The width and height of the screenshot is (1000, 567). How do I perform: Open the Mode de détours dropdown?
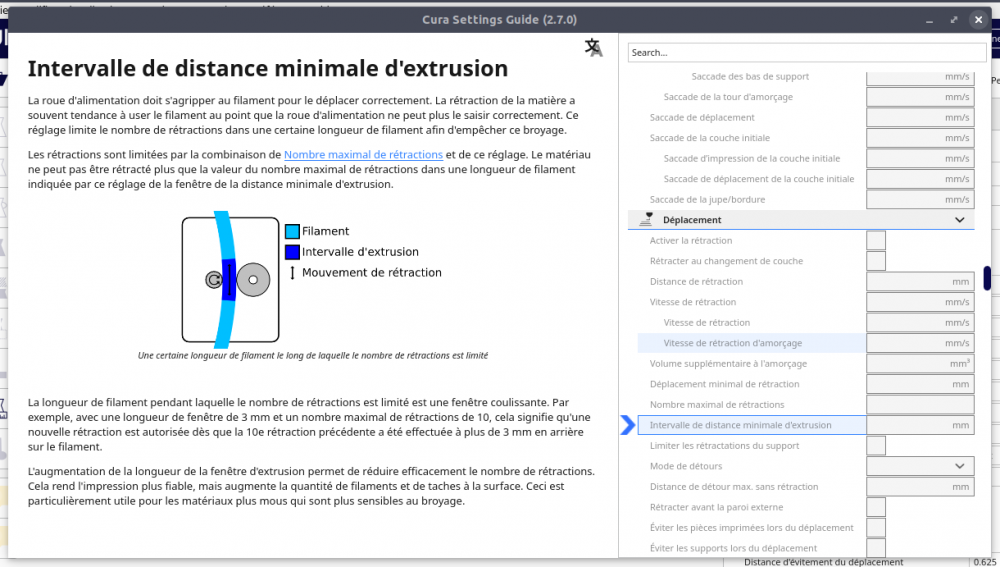[920, 466]
